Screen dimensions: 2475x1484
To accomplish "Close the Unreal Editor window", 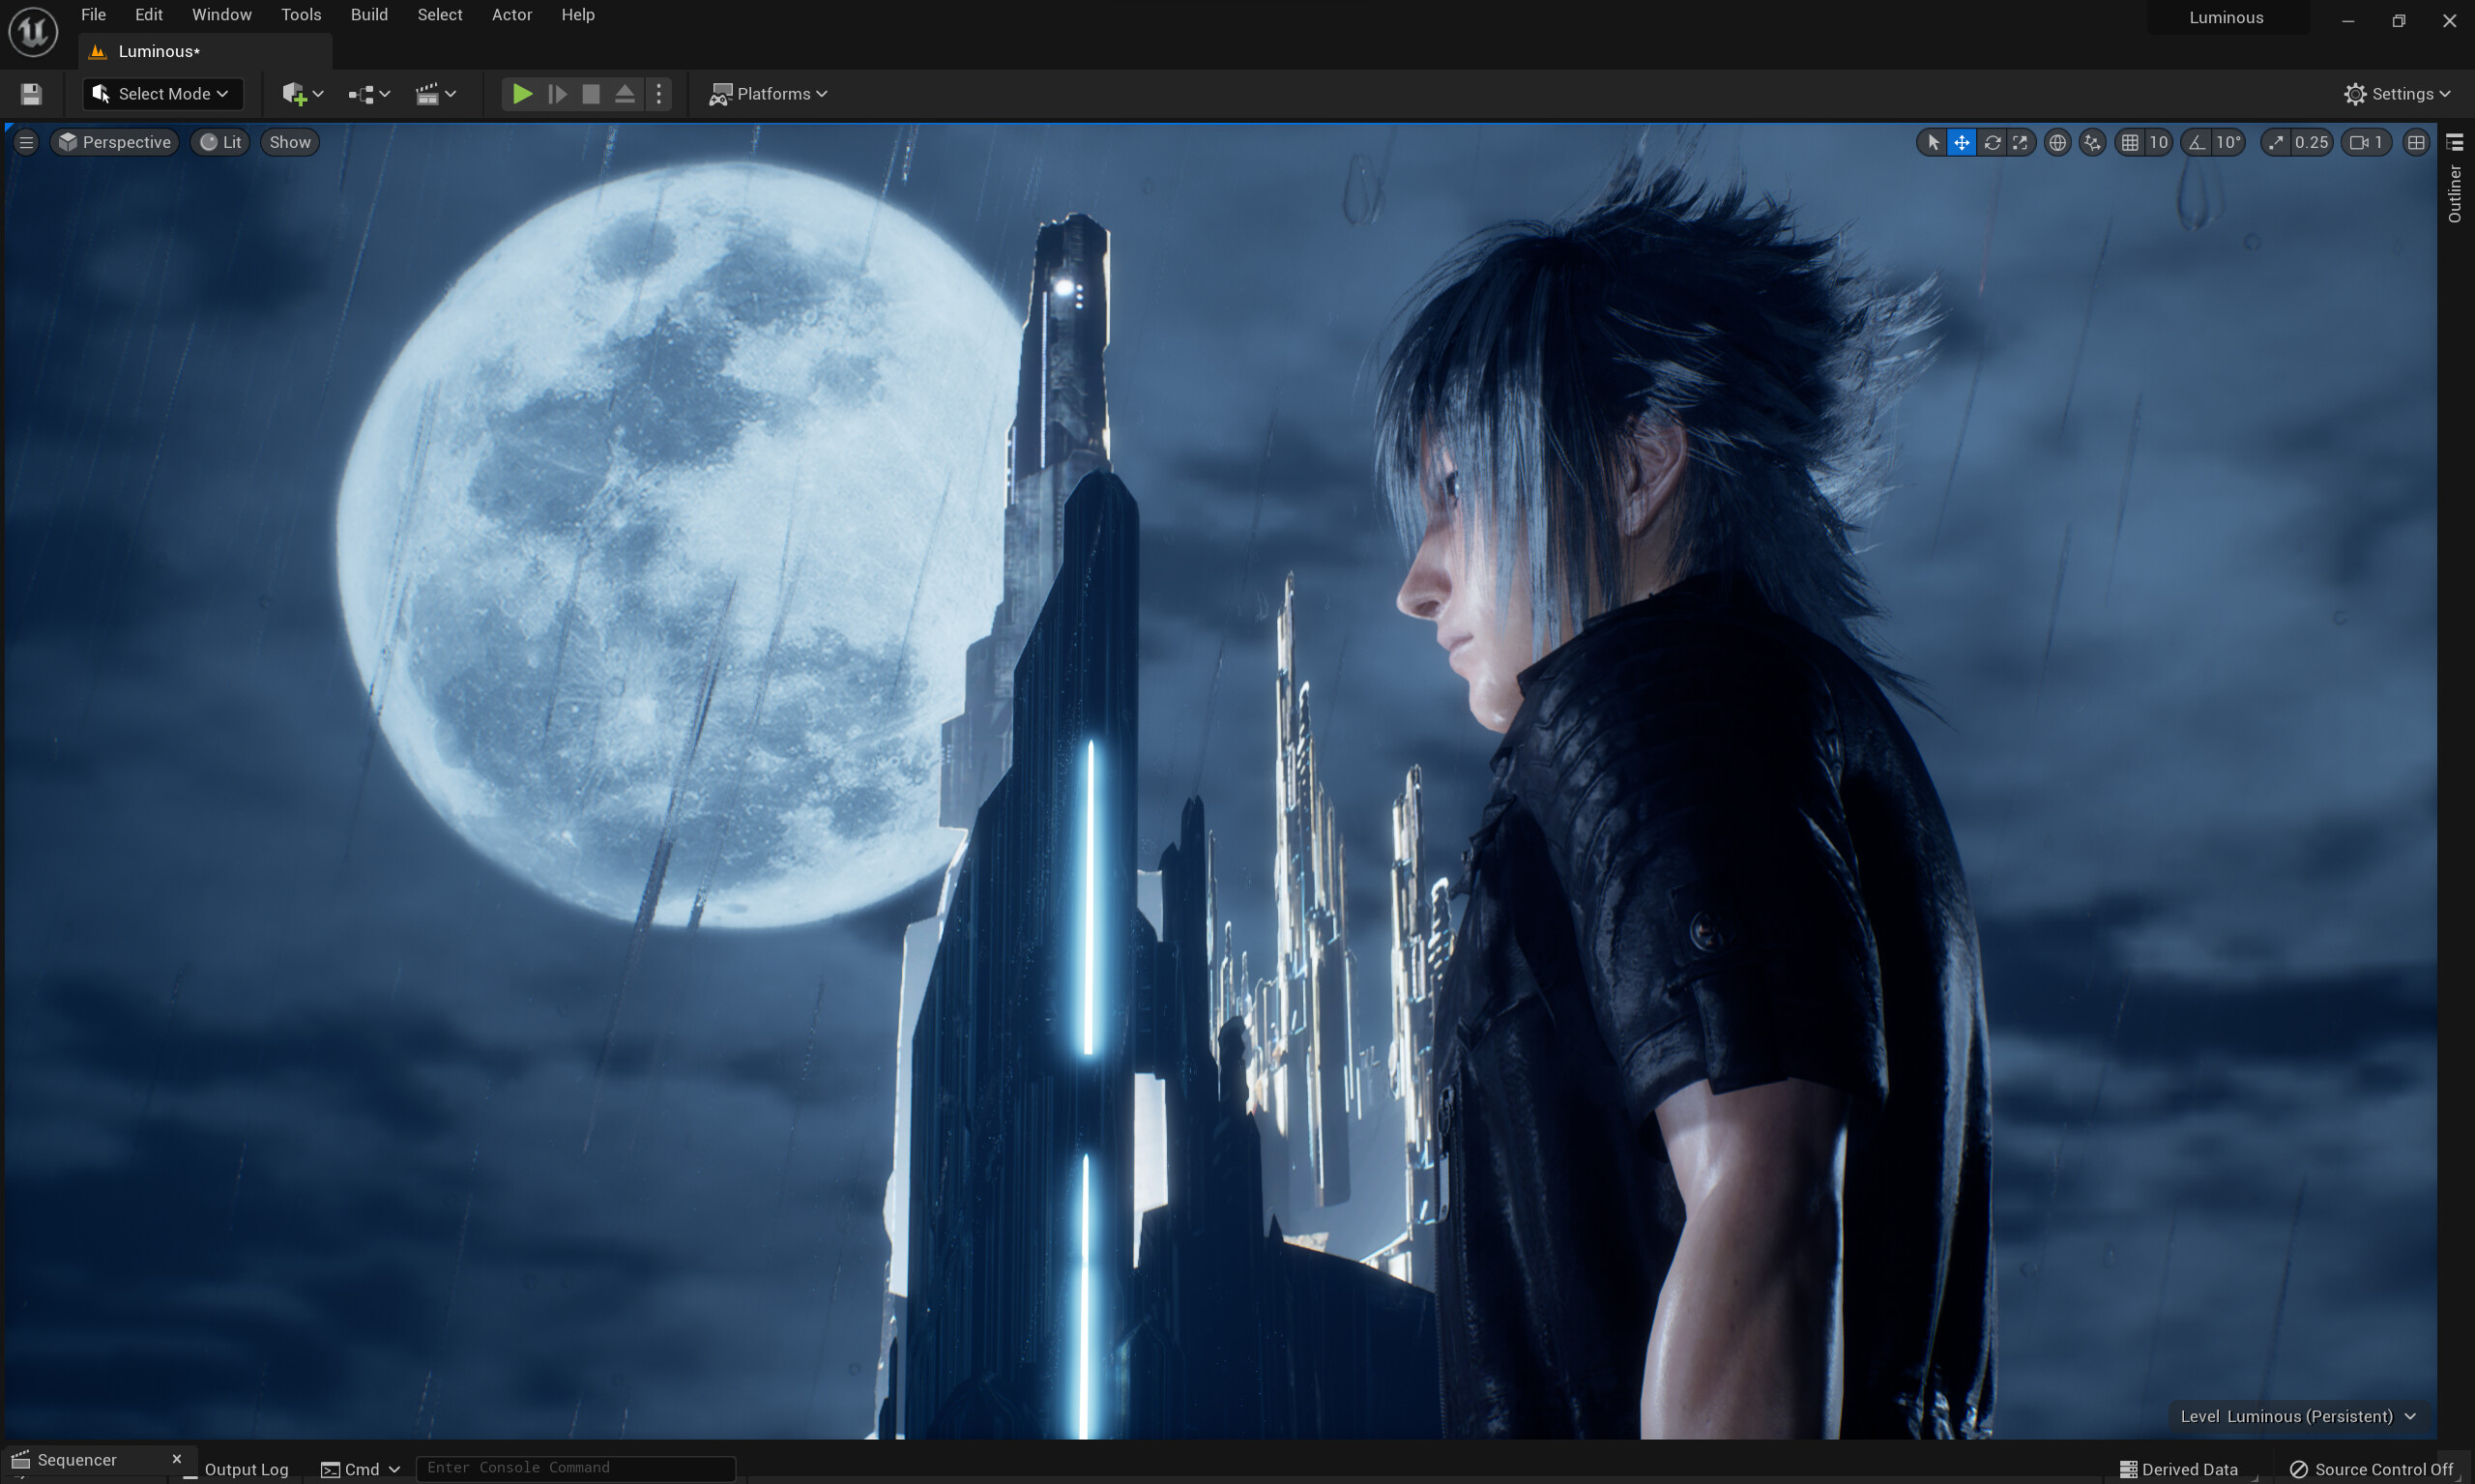I will pos(2450,20).
